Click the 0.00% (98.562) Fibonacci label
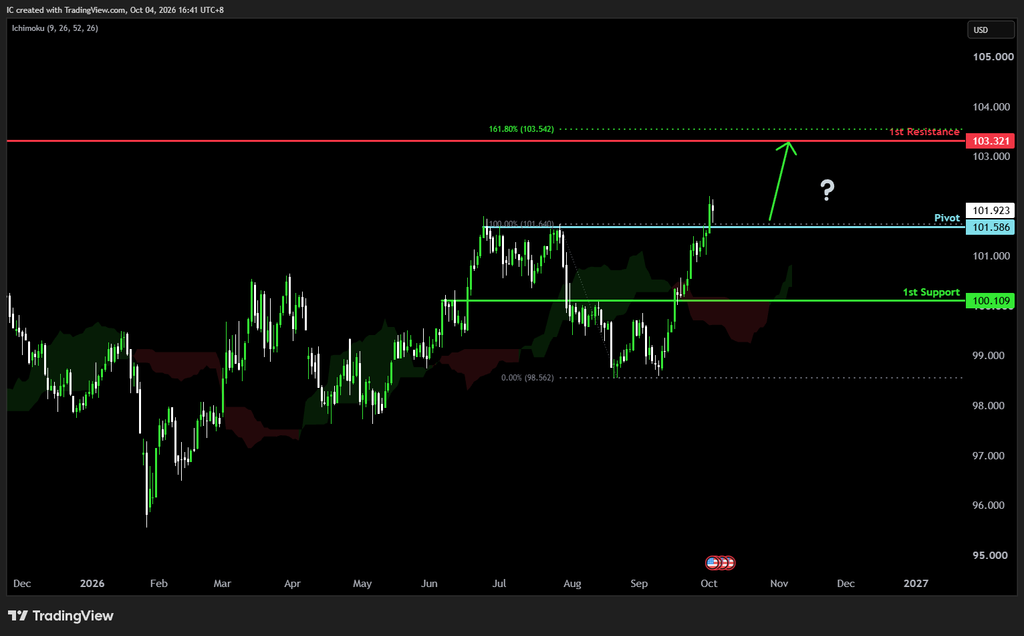1024x636 pixels. click(x=527, y=377)
